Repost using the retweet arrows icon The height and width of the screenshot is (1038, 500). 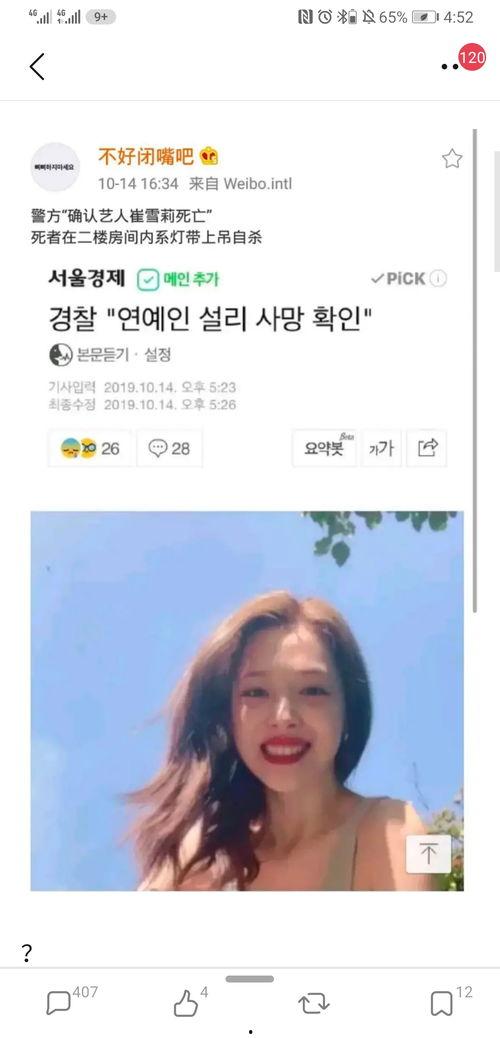[314, 1004]
